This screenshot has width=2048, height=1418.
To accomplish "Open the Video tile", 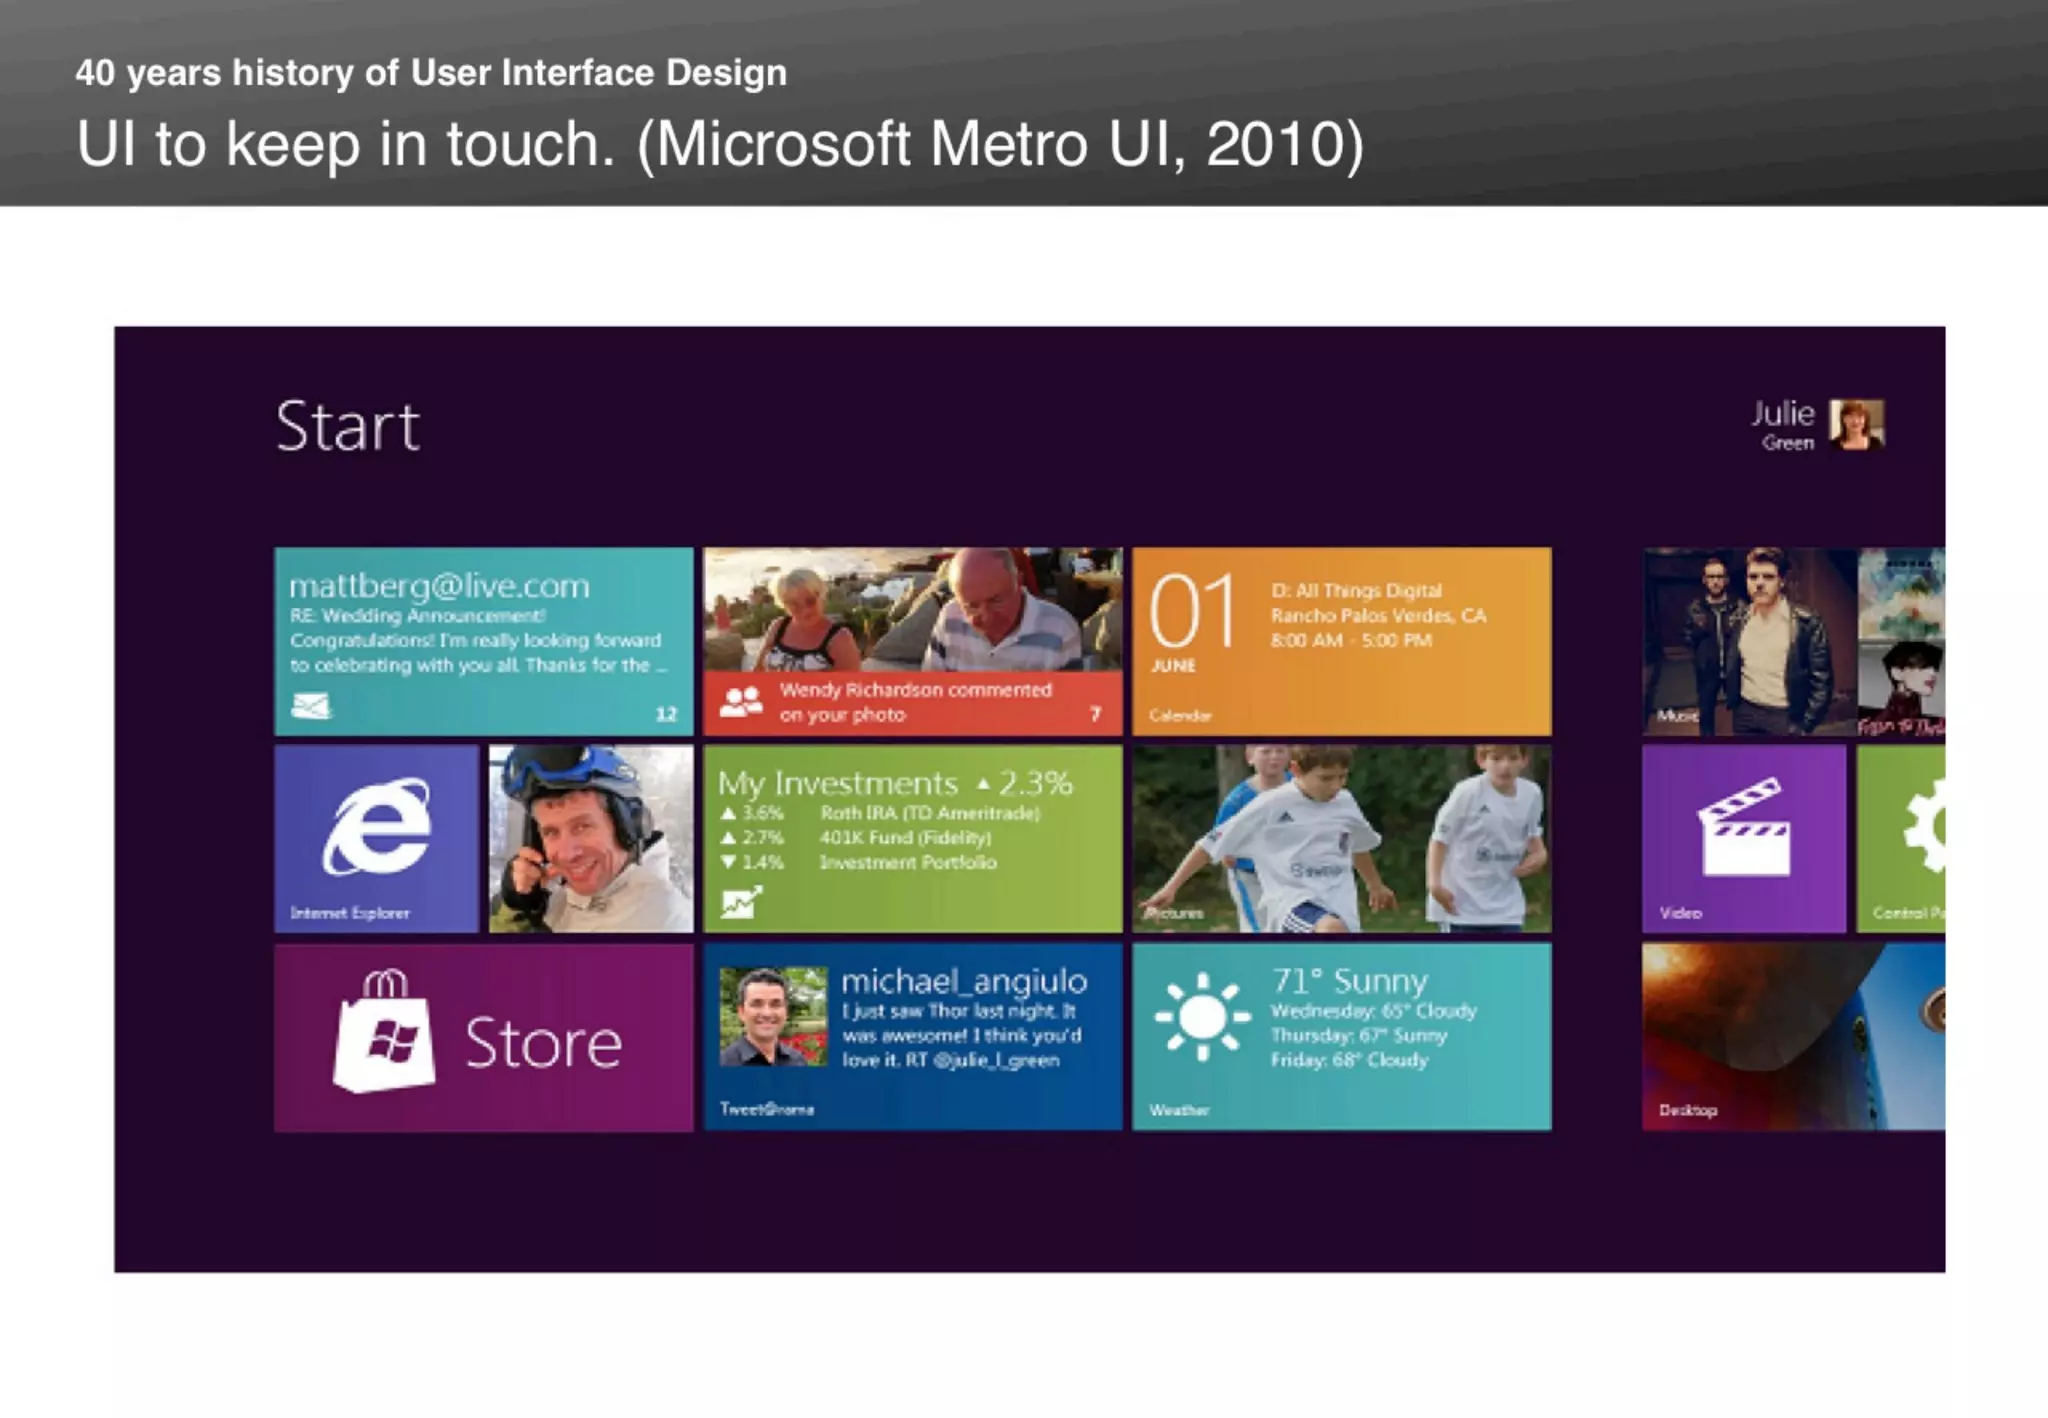I will [x=1744, y=839].
